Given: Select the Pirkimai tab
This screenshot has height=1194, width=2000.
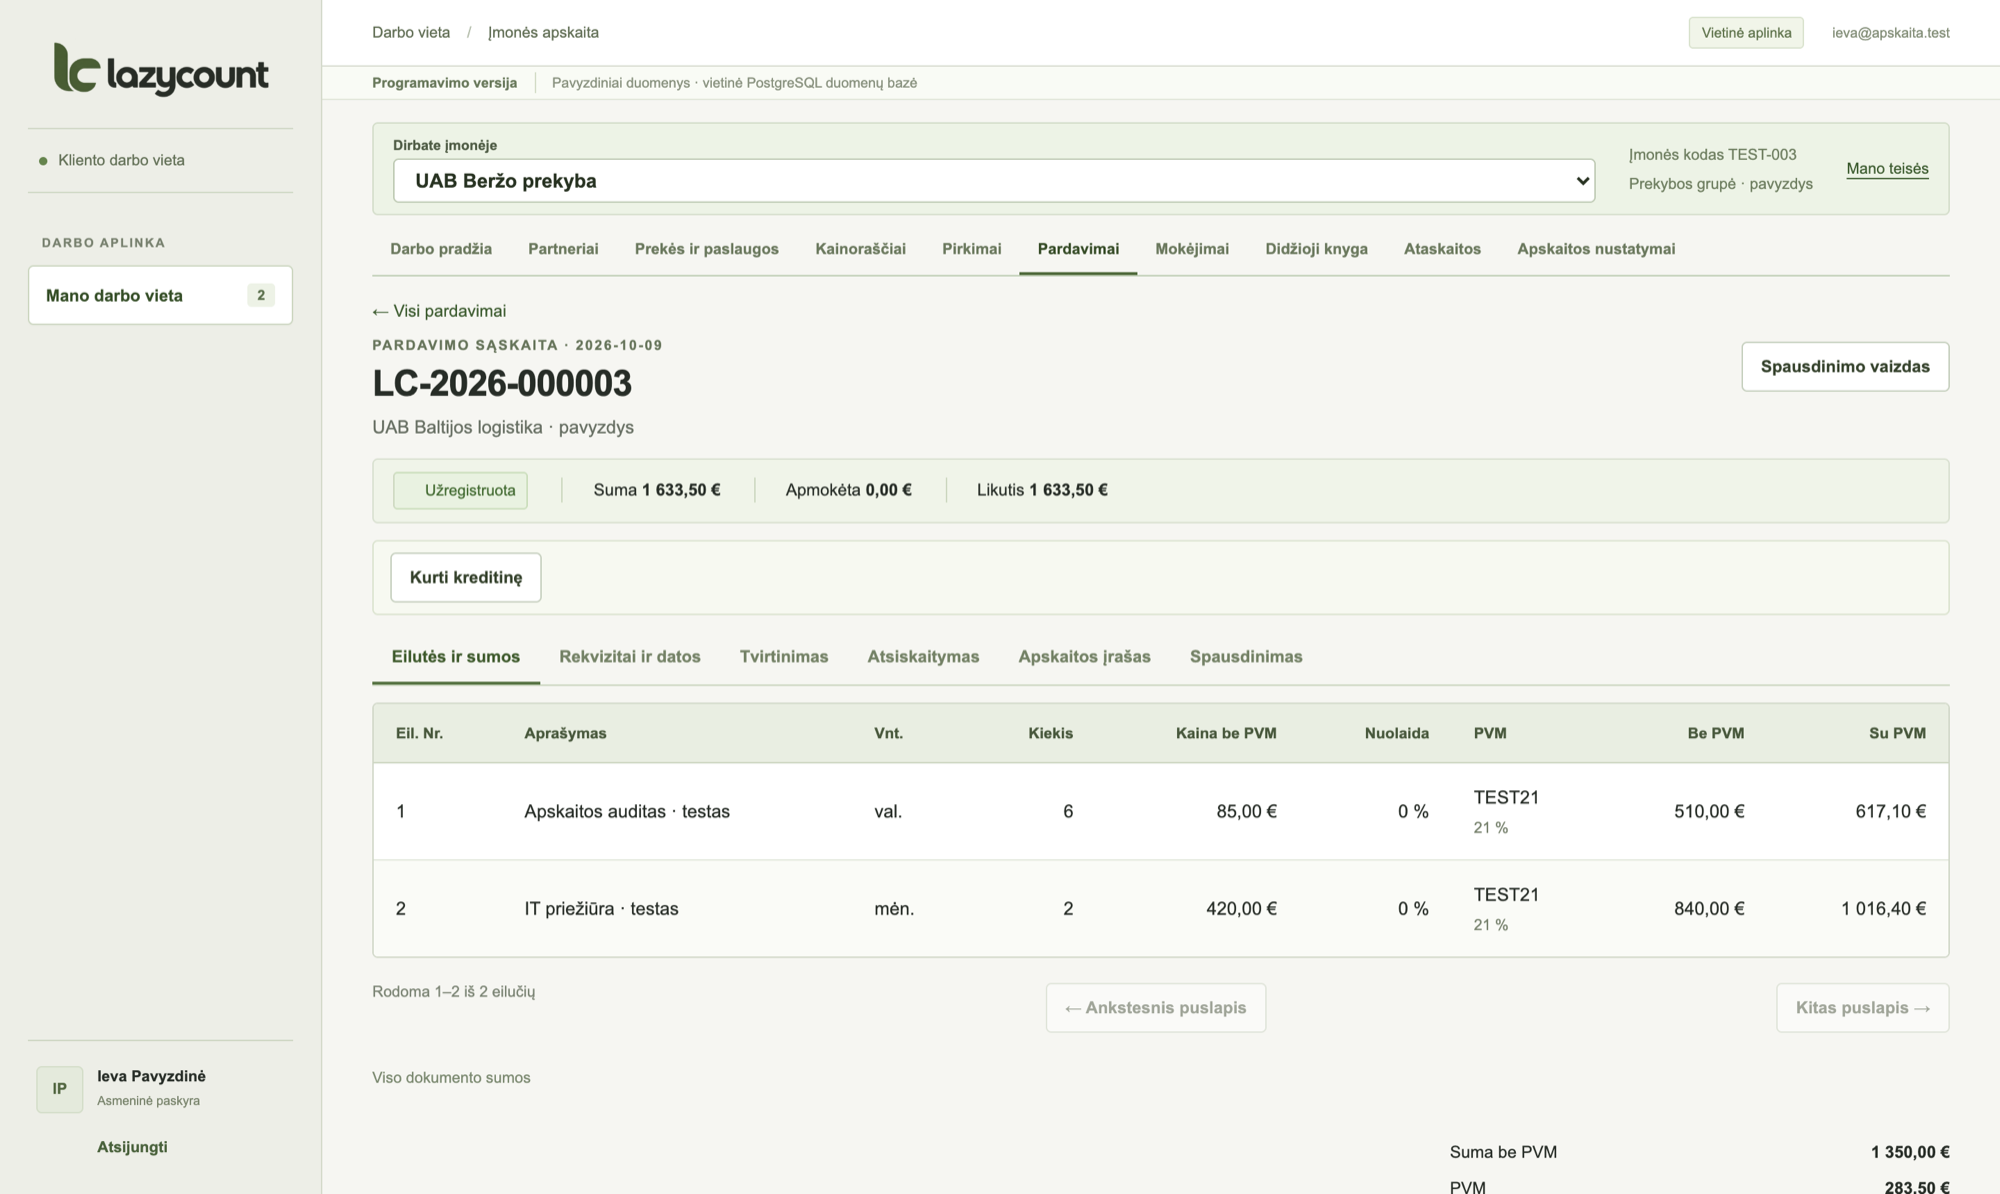Looking at the screenshot, I should point(971,249).
